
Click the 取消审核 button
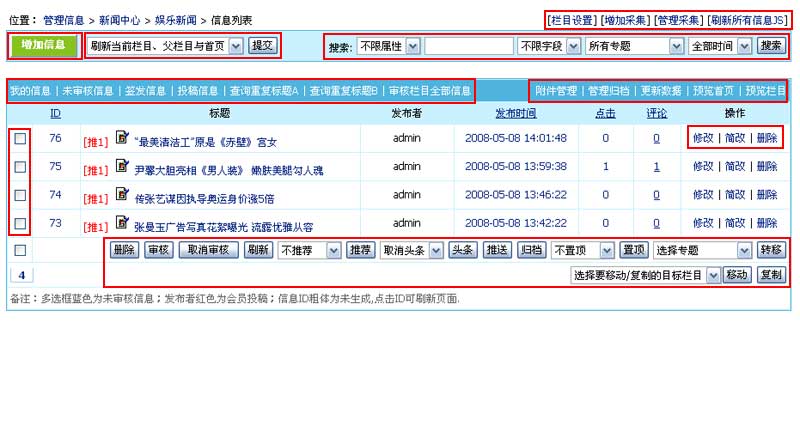208,250
